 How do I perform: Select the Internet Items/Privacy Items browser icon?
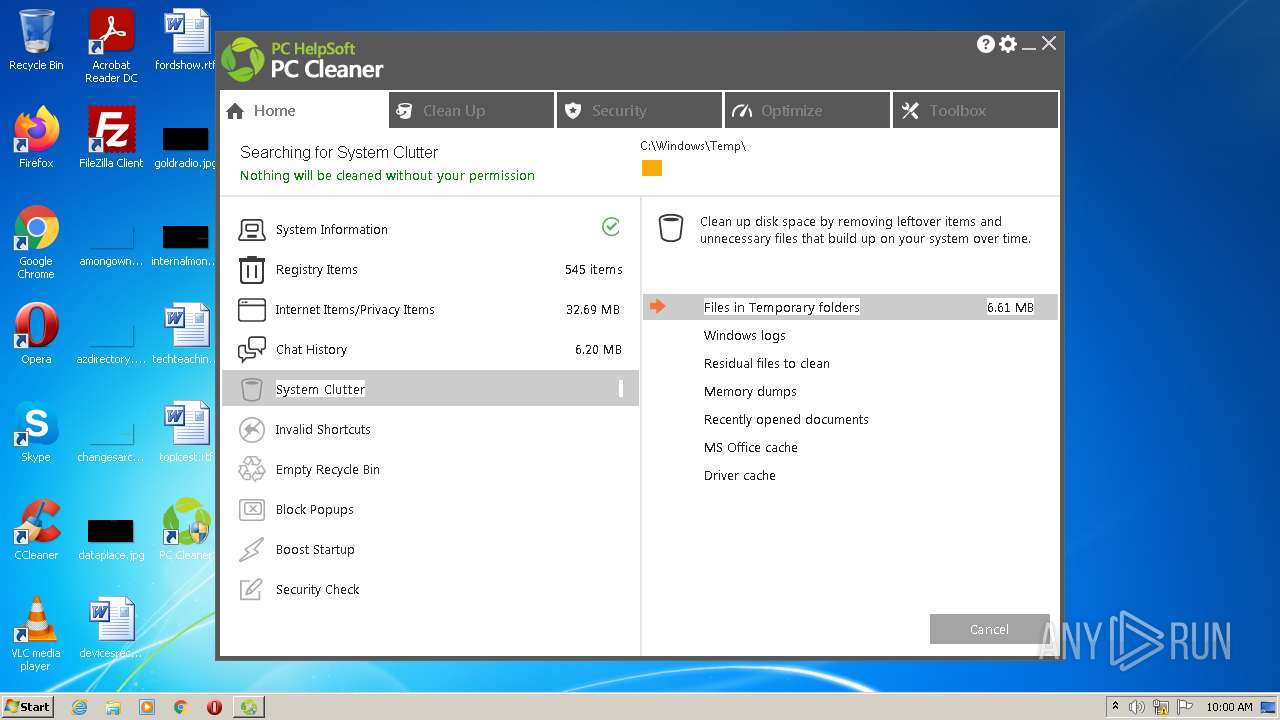(251, 310)
